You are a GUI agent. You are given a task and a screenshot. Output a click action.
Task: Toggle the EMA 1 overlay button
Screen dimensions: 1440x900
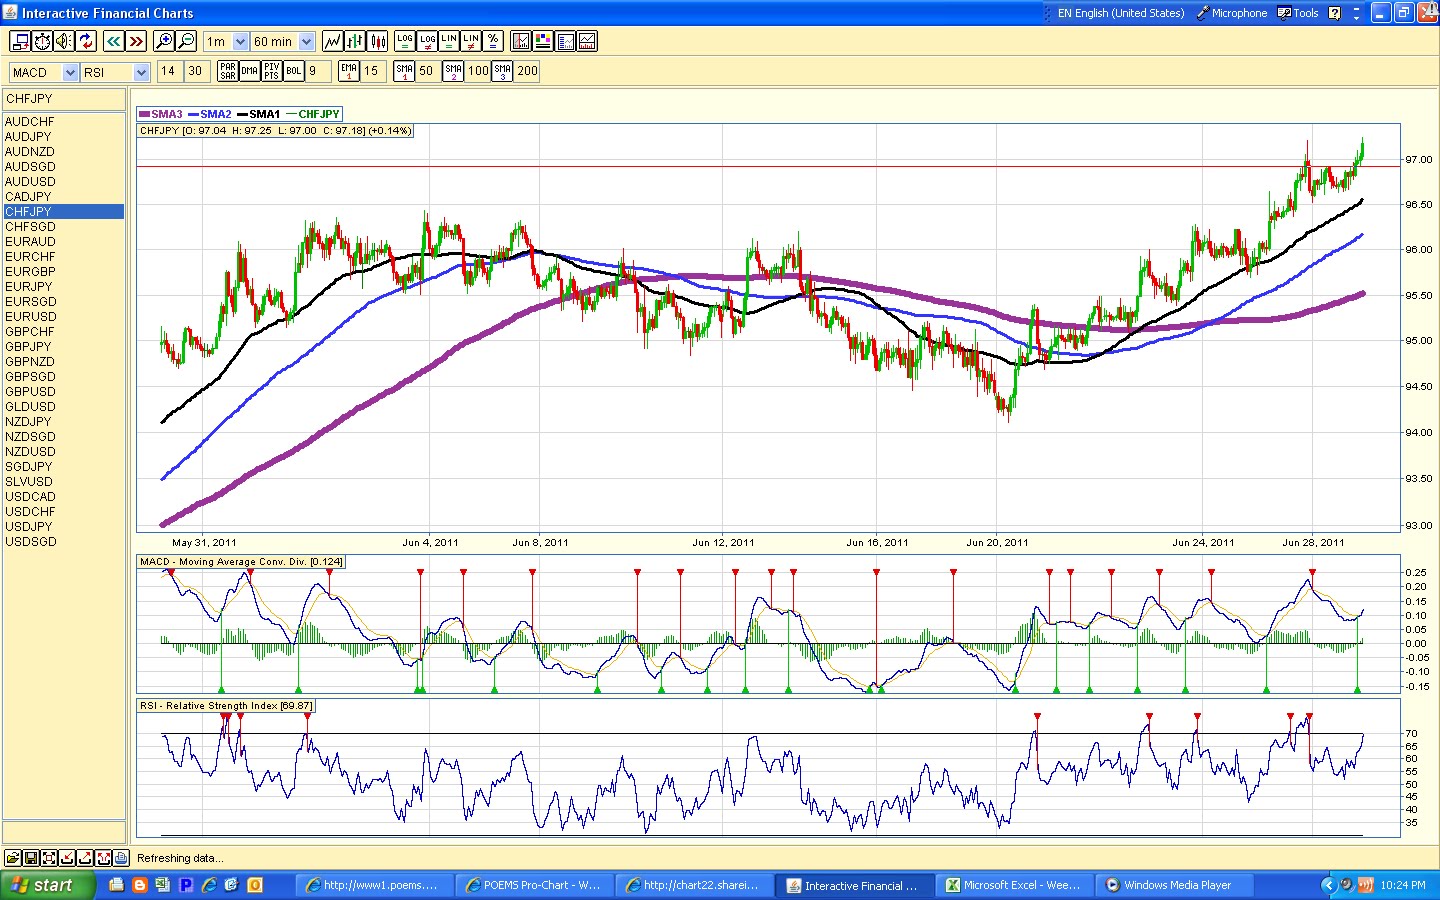pos(349,71)
